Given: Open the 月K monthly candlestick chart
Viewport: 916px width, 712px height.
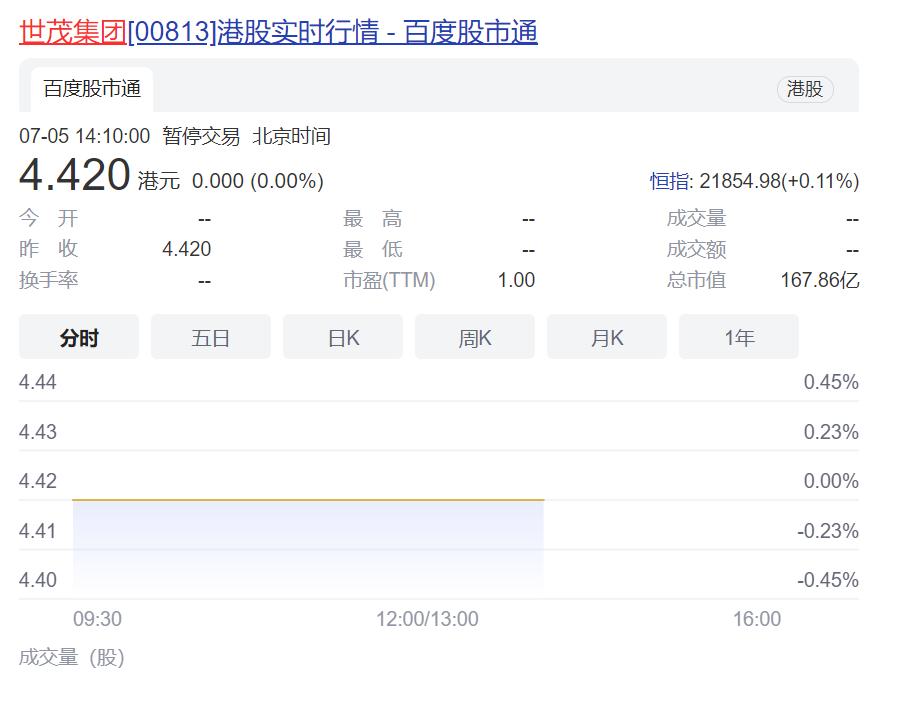Looking at the screenshot, I should point(606,337).
